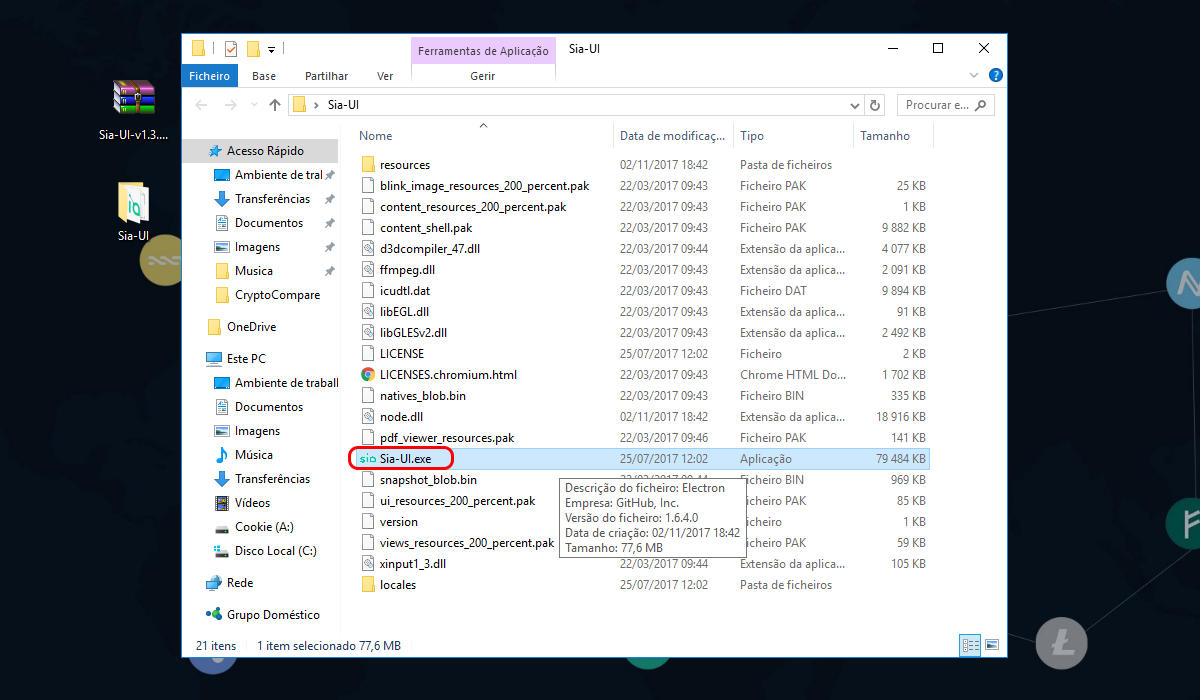Click the Refresh button beside address bar
This screenshot has width=1200, height=700.
(876, 105)
